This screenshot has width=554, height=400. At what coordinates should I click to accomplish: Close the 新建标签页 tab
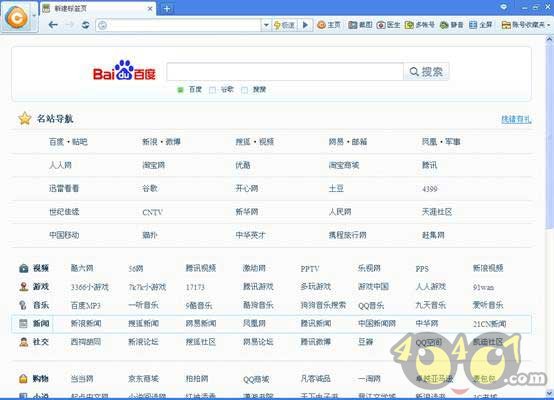tap(150, 8)
